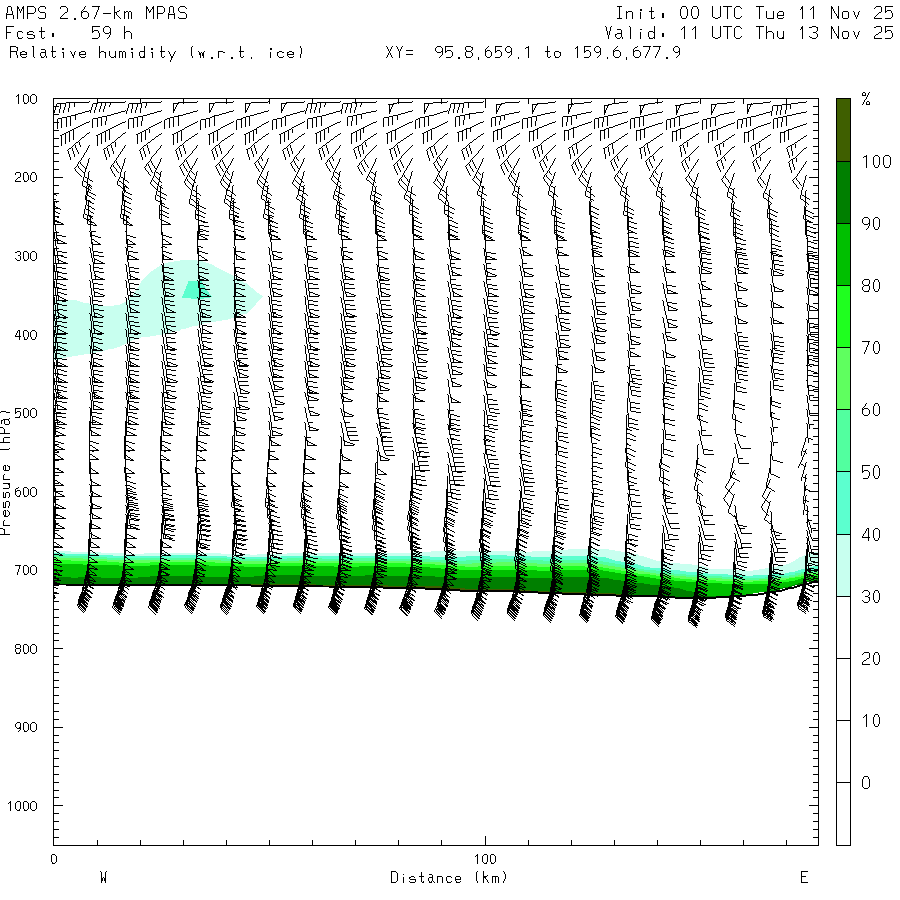Click the 500 hPa pressure axis label

(26, 413)
